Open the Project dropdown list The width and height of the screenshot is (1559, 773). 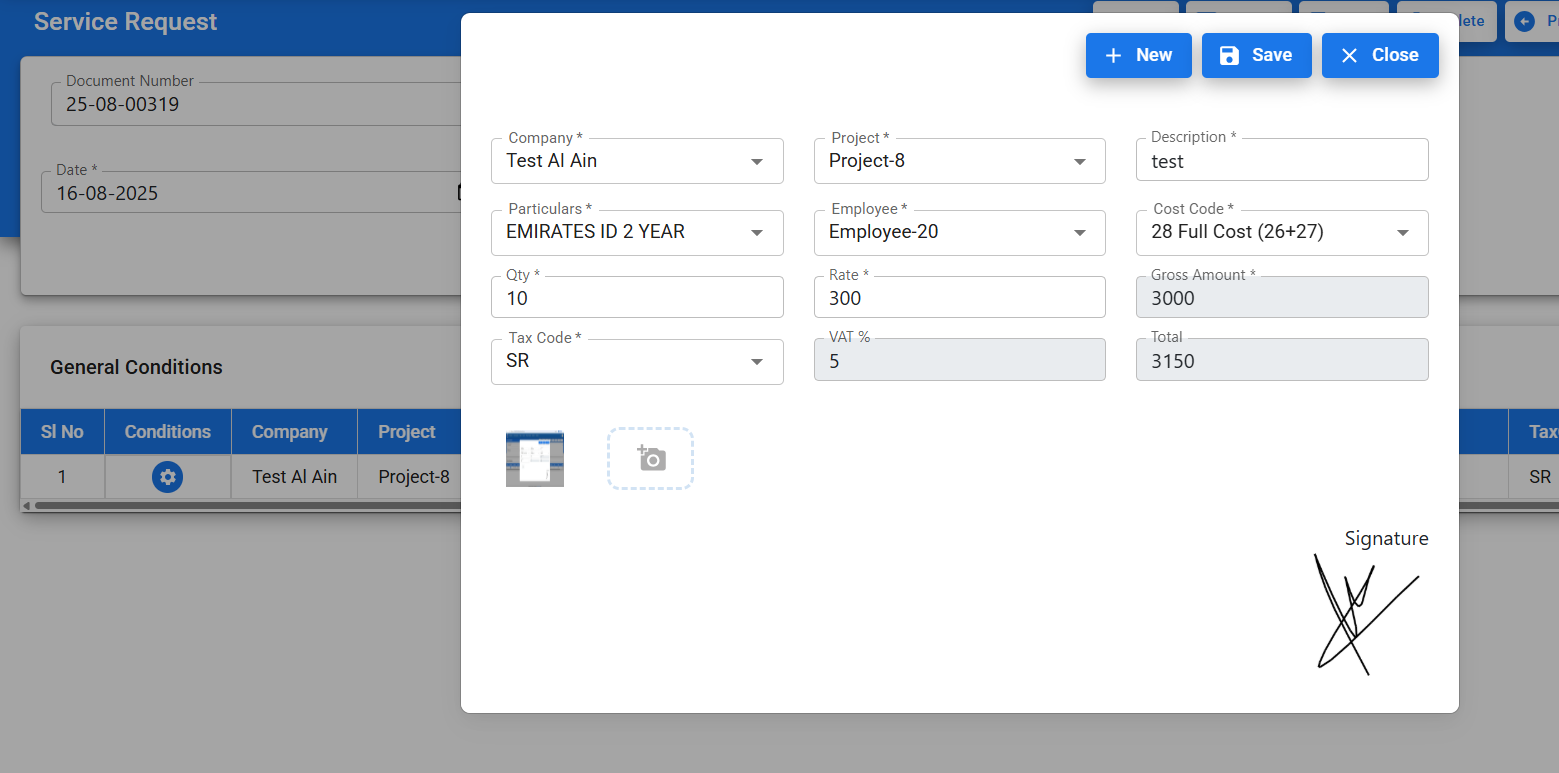click(1079, 162)
